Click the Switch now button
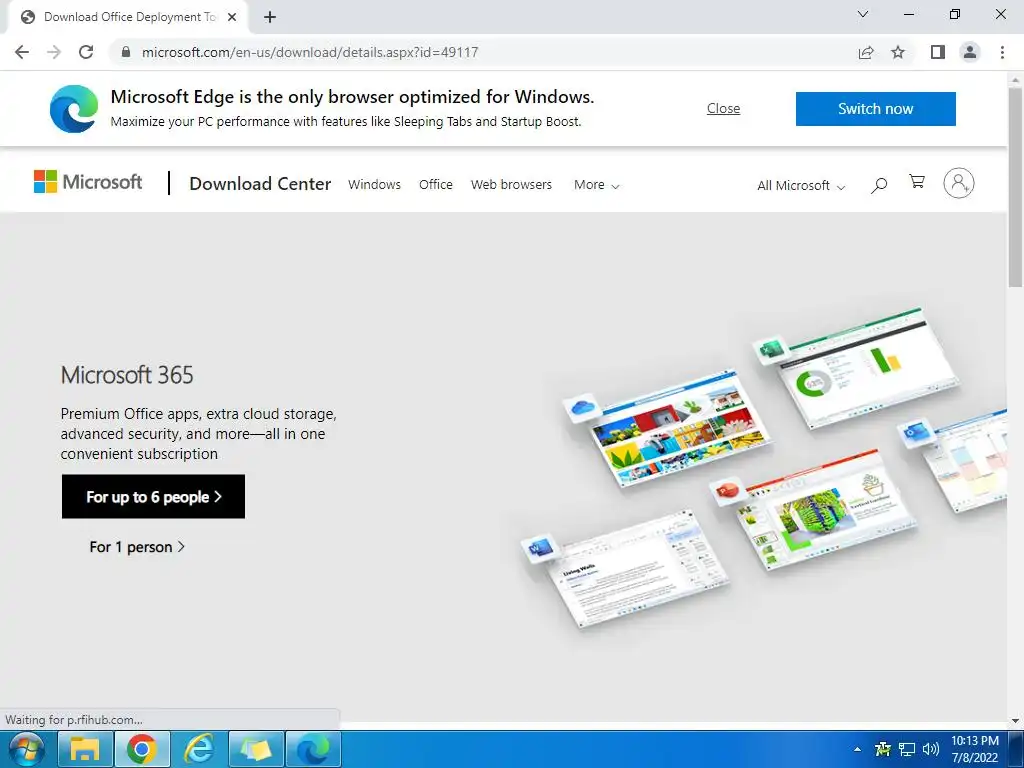This screenshot has width=1024, height=768. tap(875, 108)
